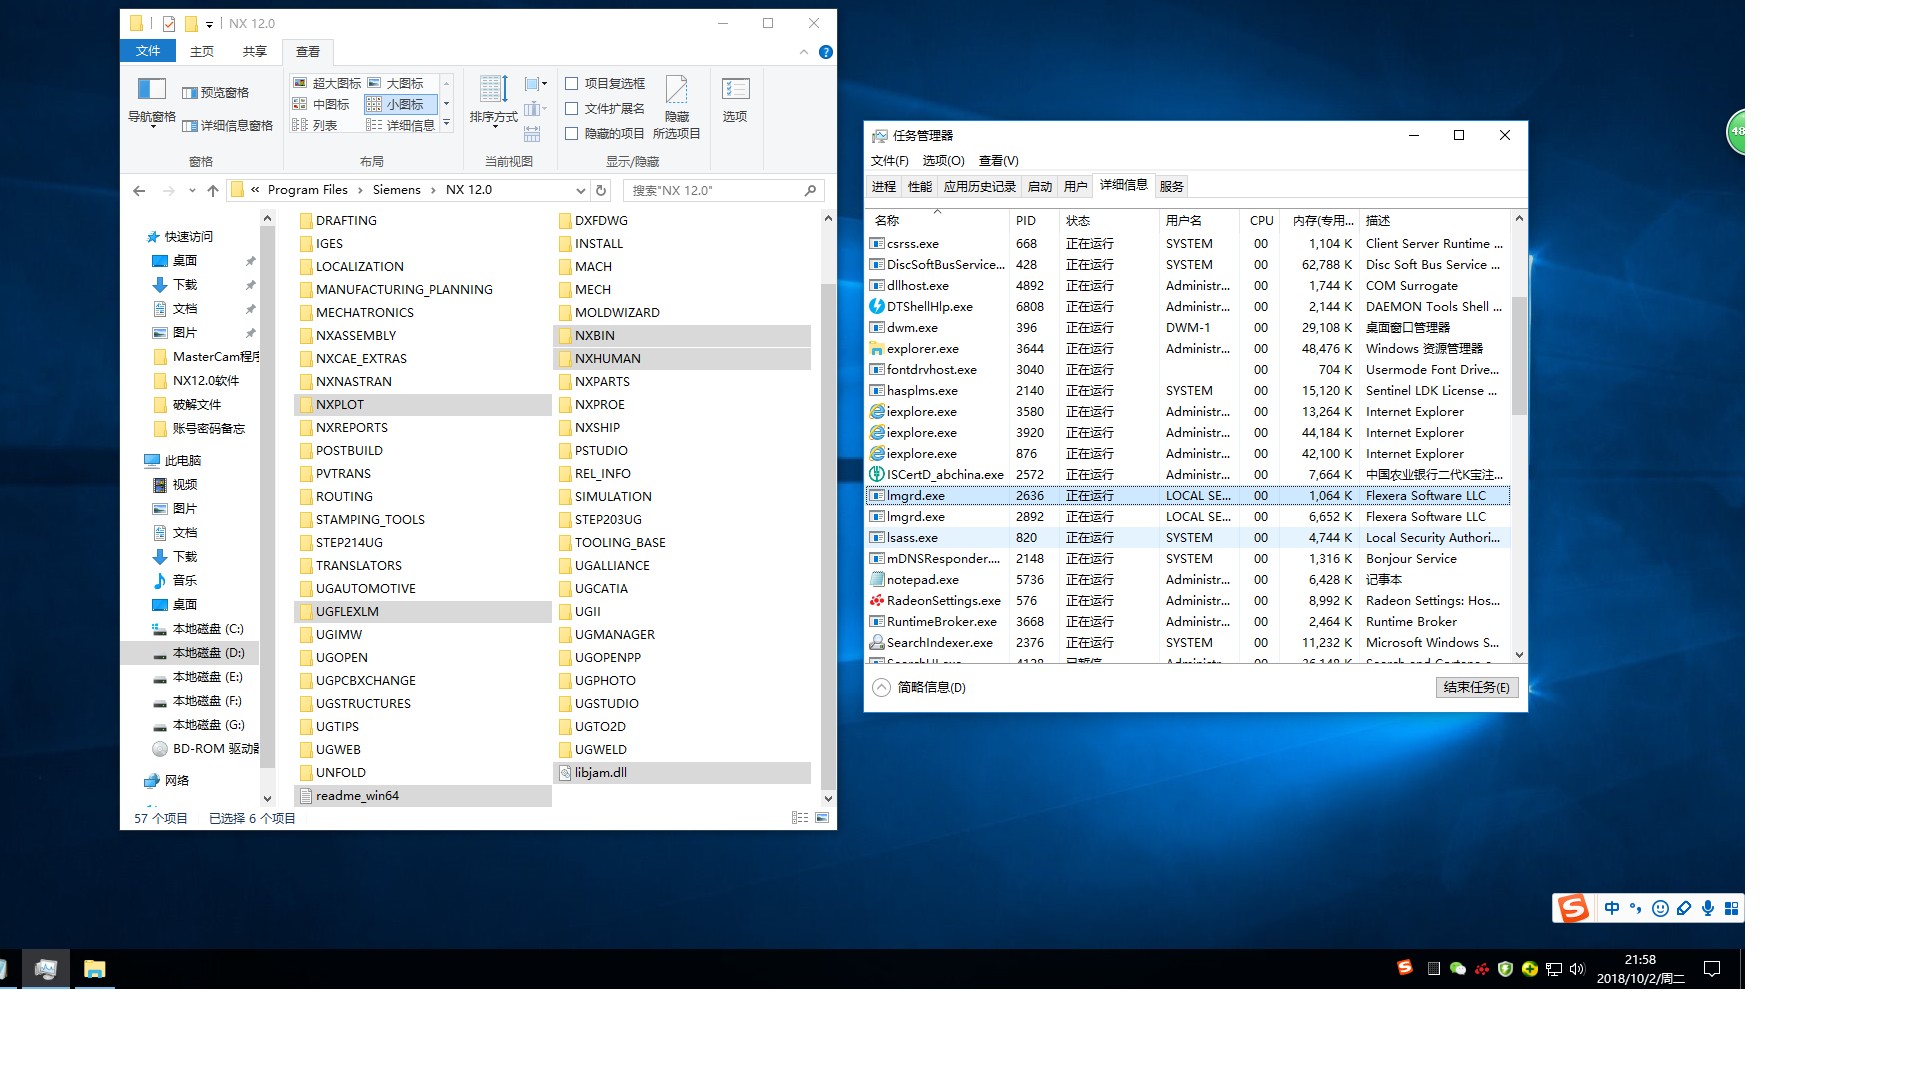This screenshot has height=1080, width=1920.
Task: Select the notepad.exe process row
Action: click(1188, 580)
